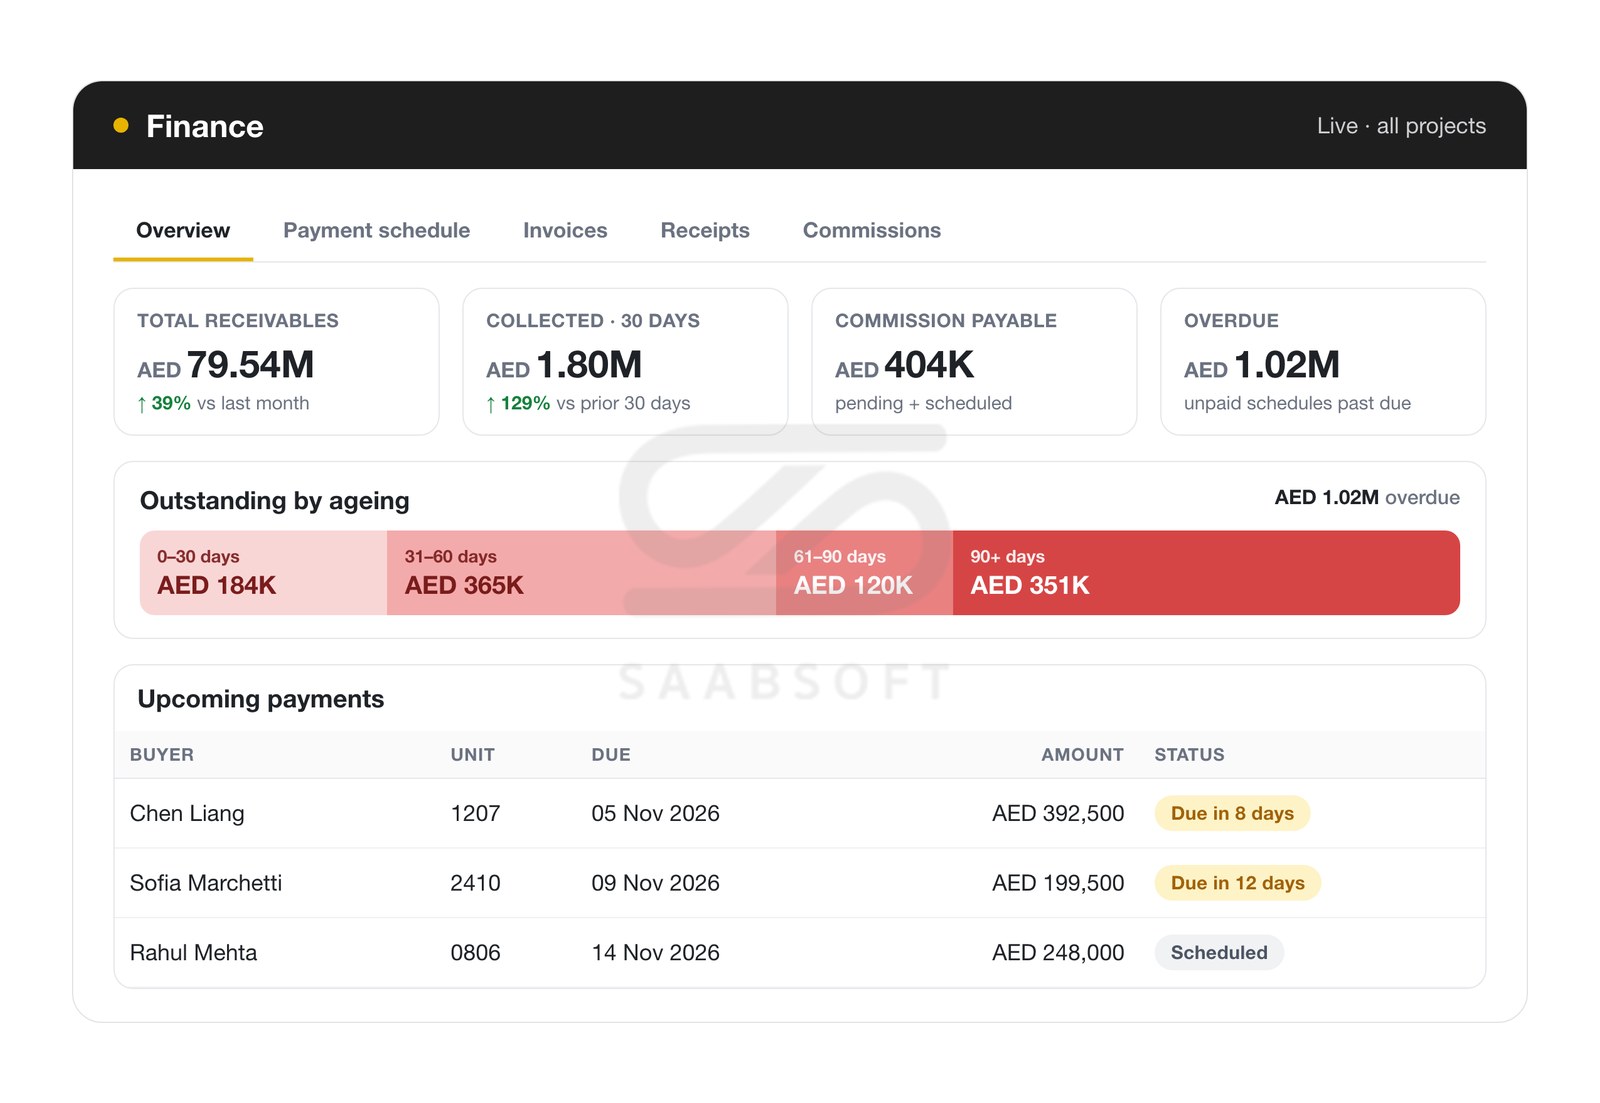1600x1103 pixels.
Task: Click amount AED 199,500
Action: [1058, 883]
